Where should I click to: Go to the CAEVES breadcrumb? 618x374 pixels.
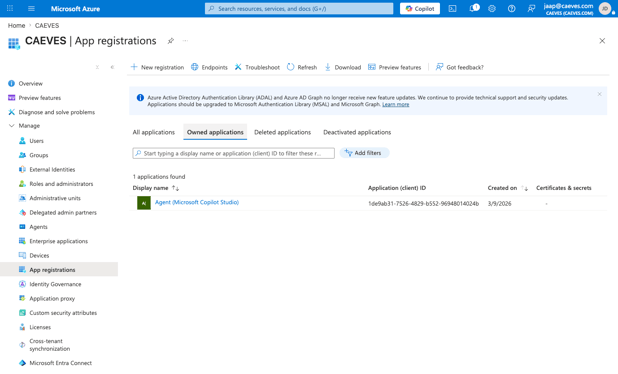[x=47, y=26]
